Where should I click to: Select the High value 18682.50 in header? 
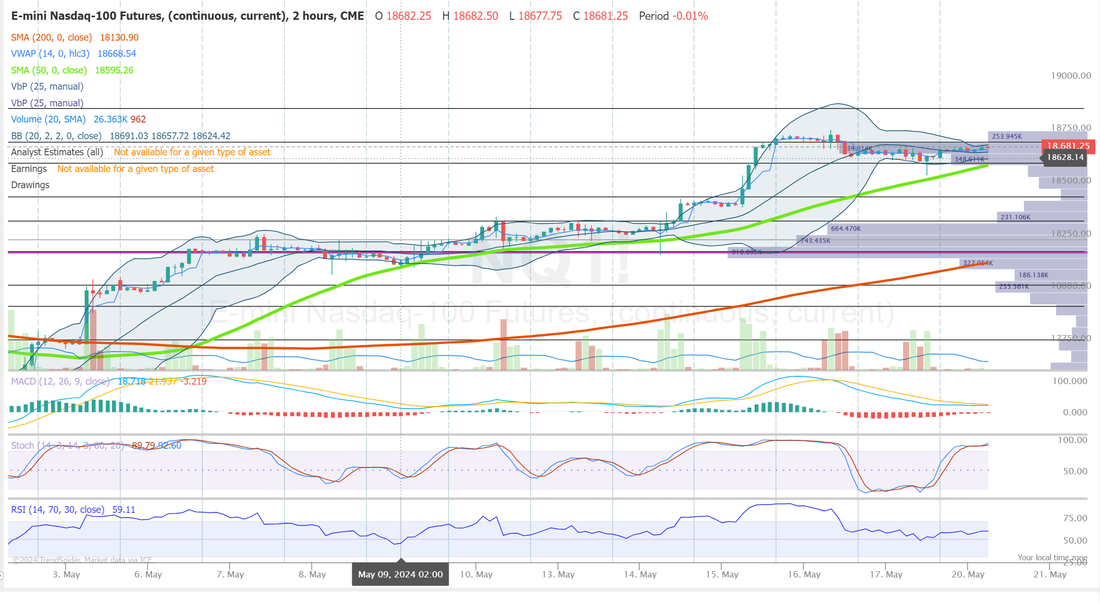click(475, 15)
